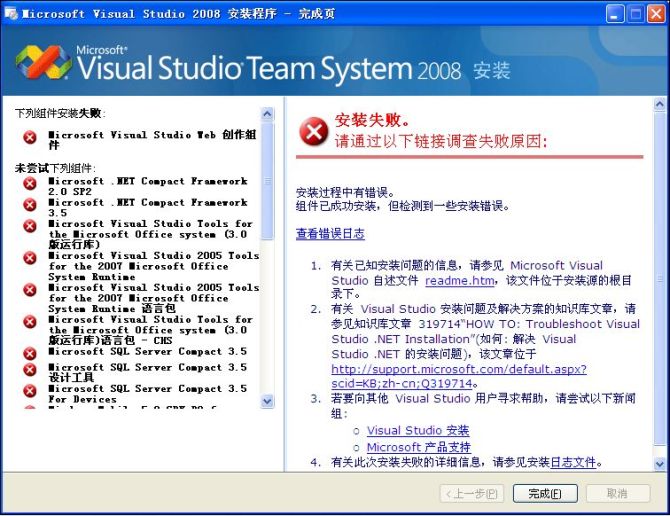Minimize the installer window
This screenshot has width=670, height=516.
click(614, 14)
